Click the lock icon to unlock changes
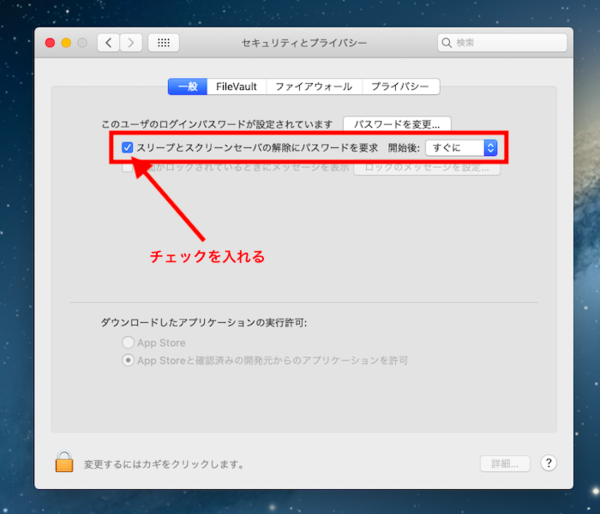Image resolution: width=600 pixels, height=514 pixels. click(64, 462)
